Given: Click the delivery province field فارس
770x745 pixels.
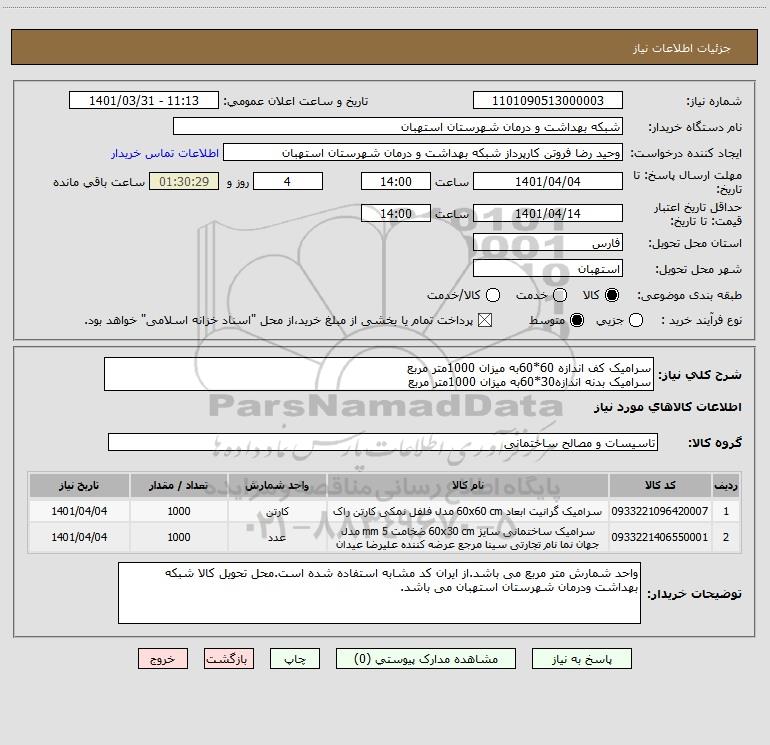Looking at the screenshot, I should (548, 243).
